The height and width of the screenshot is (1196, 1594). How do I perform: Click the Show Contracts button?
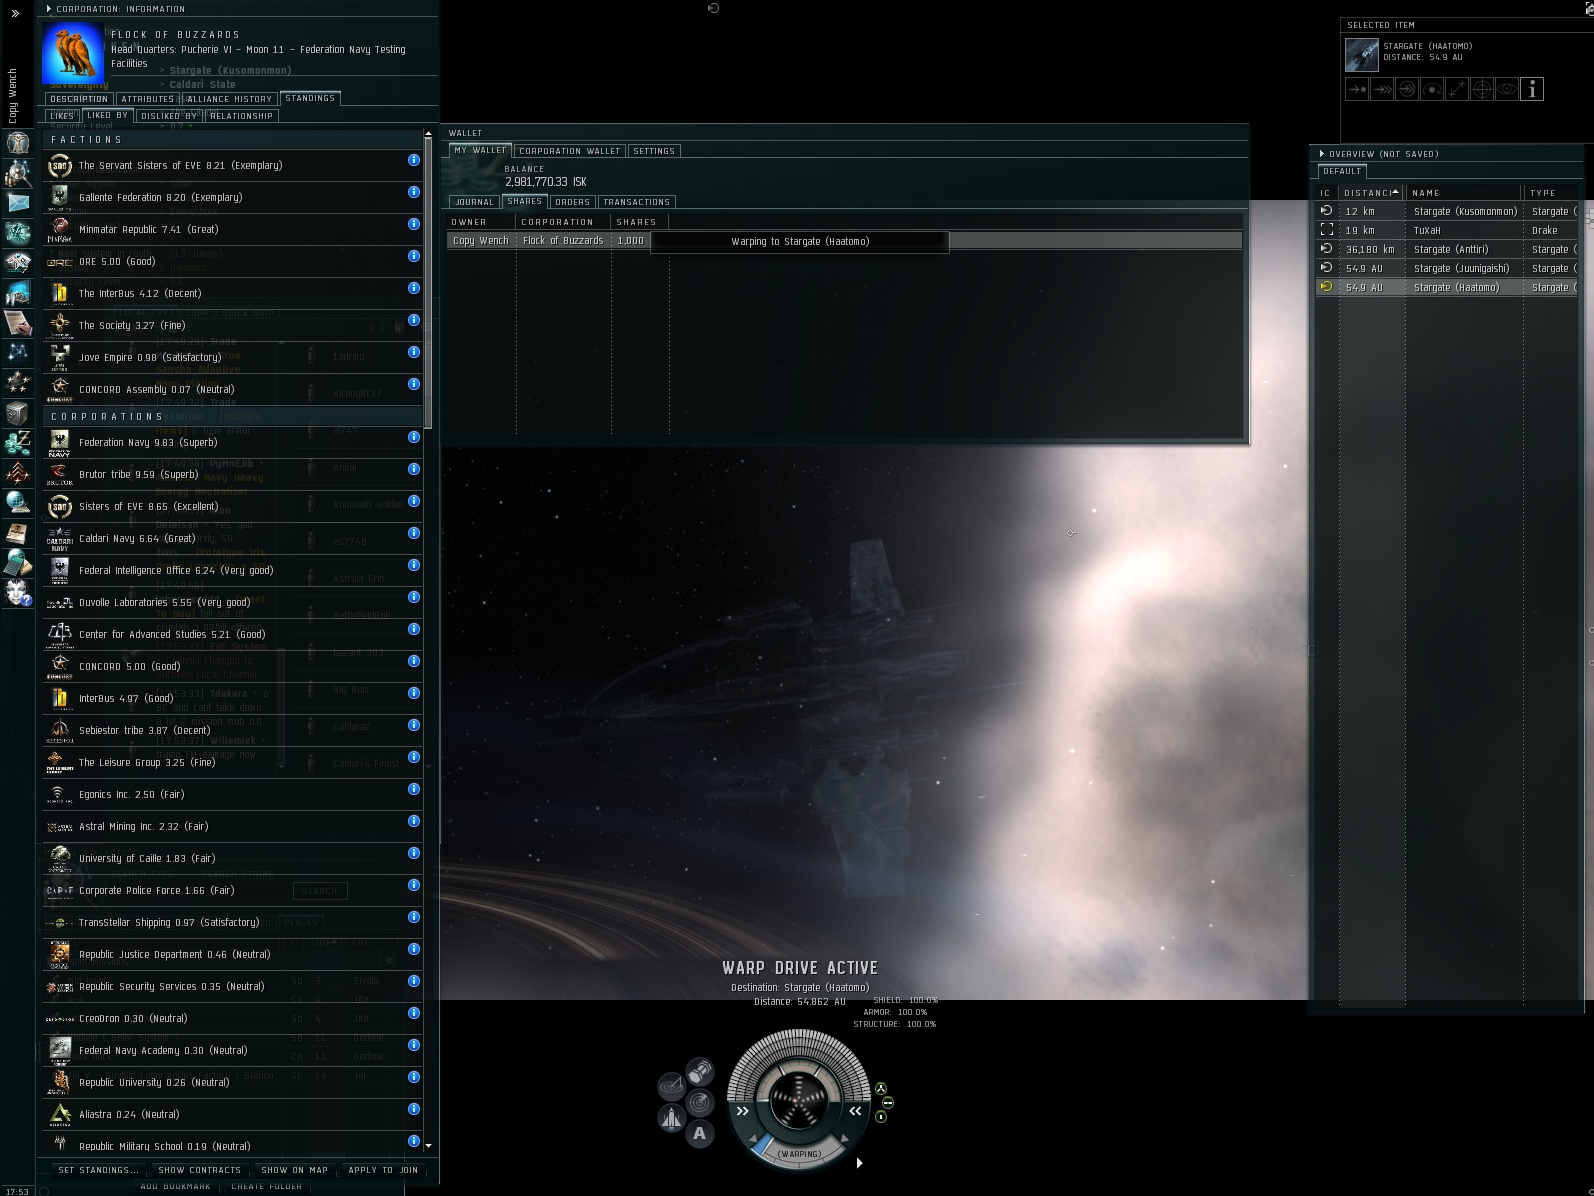click(x=200, y=1170)
